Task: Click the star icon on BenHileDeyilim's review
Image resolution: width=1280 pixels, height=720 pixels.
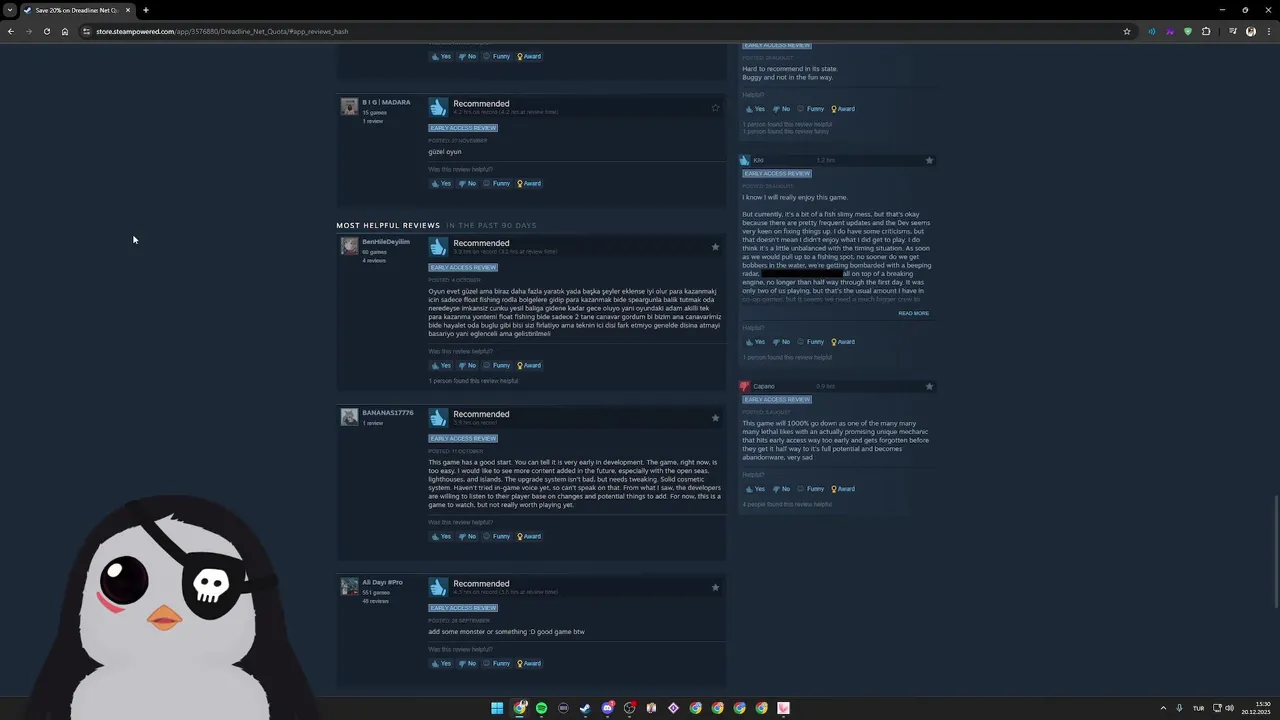Action: (715, 247)
